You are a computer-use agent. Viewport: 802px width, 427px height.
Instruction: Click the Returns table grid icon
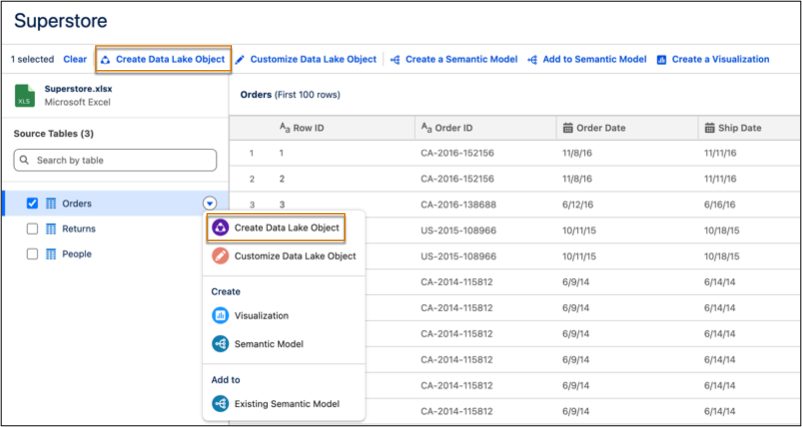(51, 229)
